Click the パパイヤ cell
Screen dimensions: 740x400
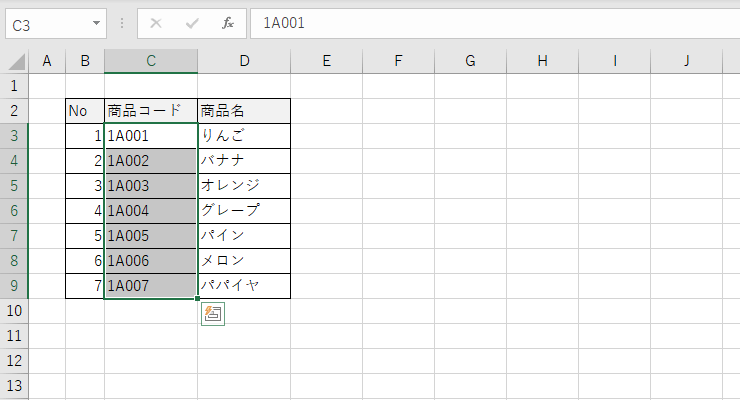coord(244,286)
